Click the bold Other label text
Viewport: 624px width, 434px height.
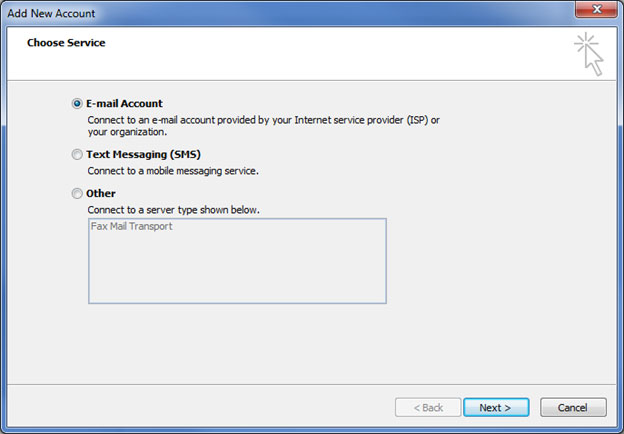101,193
